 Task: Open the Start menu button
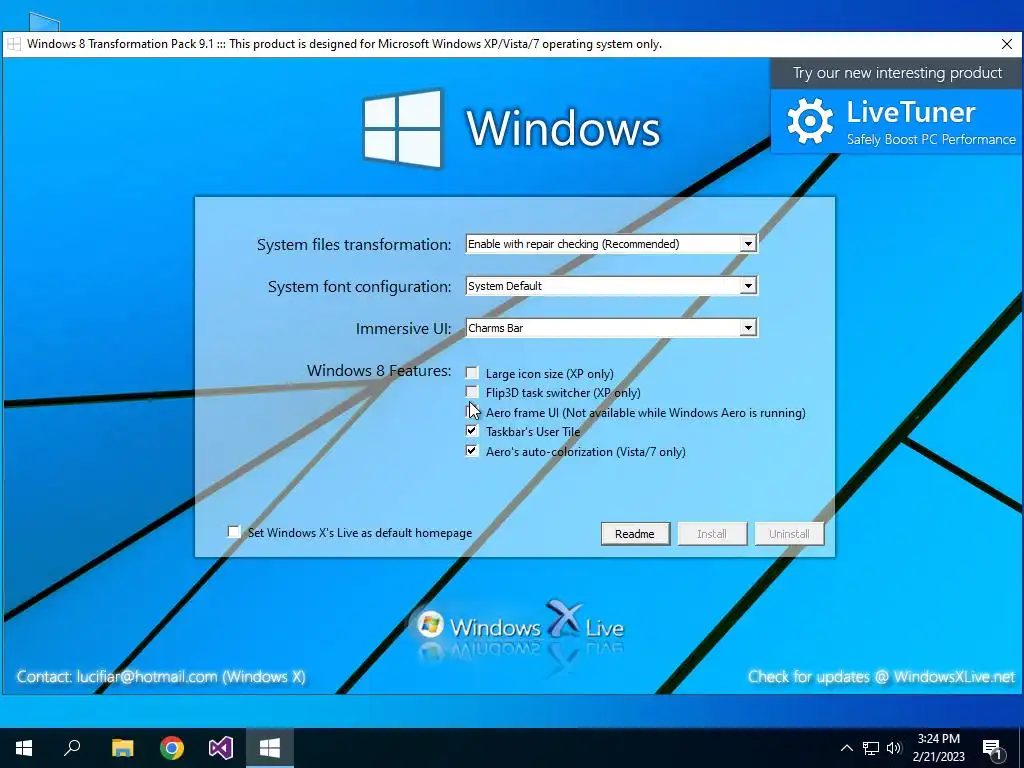(x=24, y=748)
